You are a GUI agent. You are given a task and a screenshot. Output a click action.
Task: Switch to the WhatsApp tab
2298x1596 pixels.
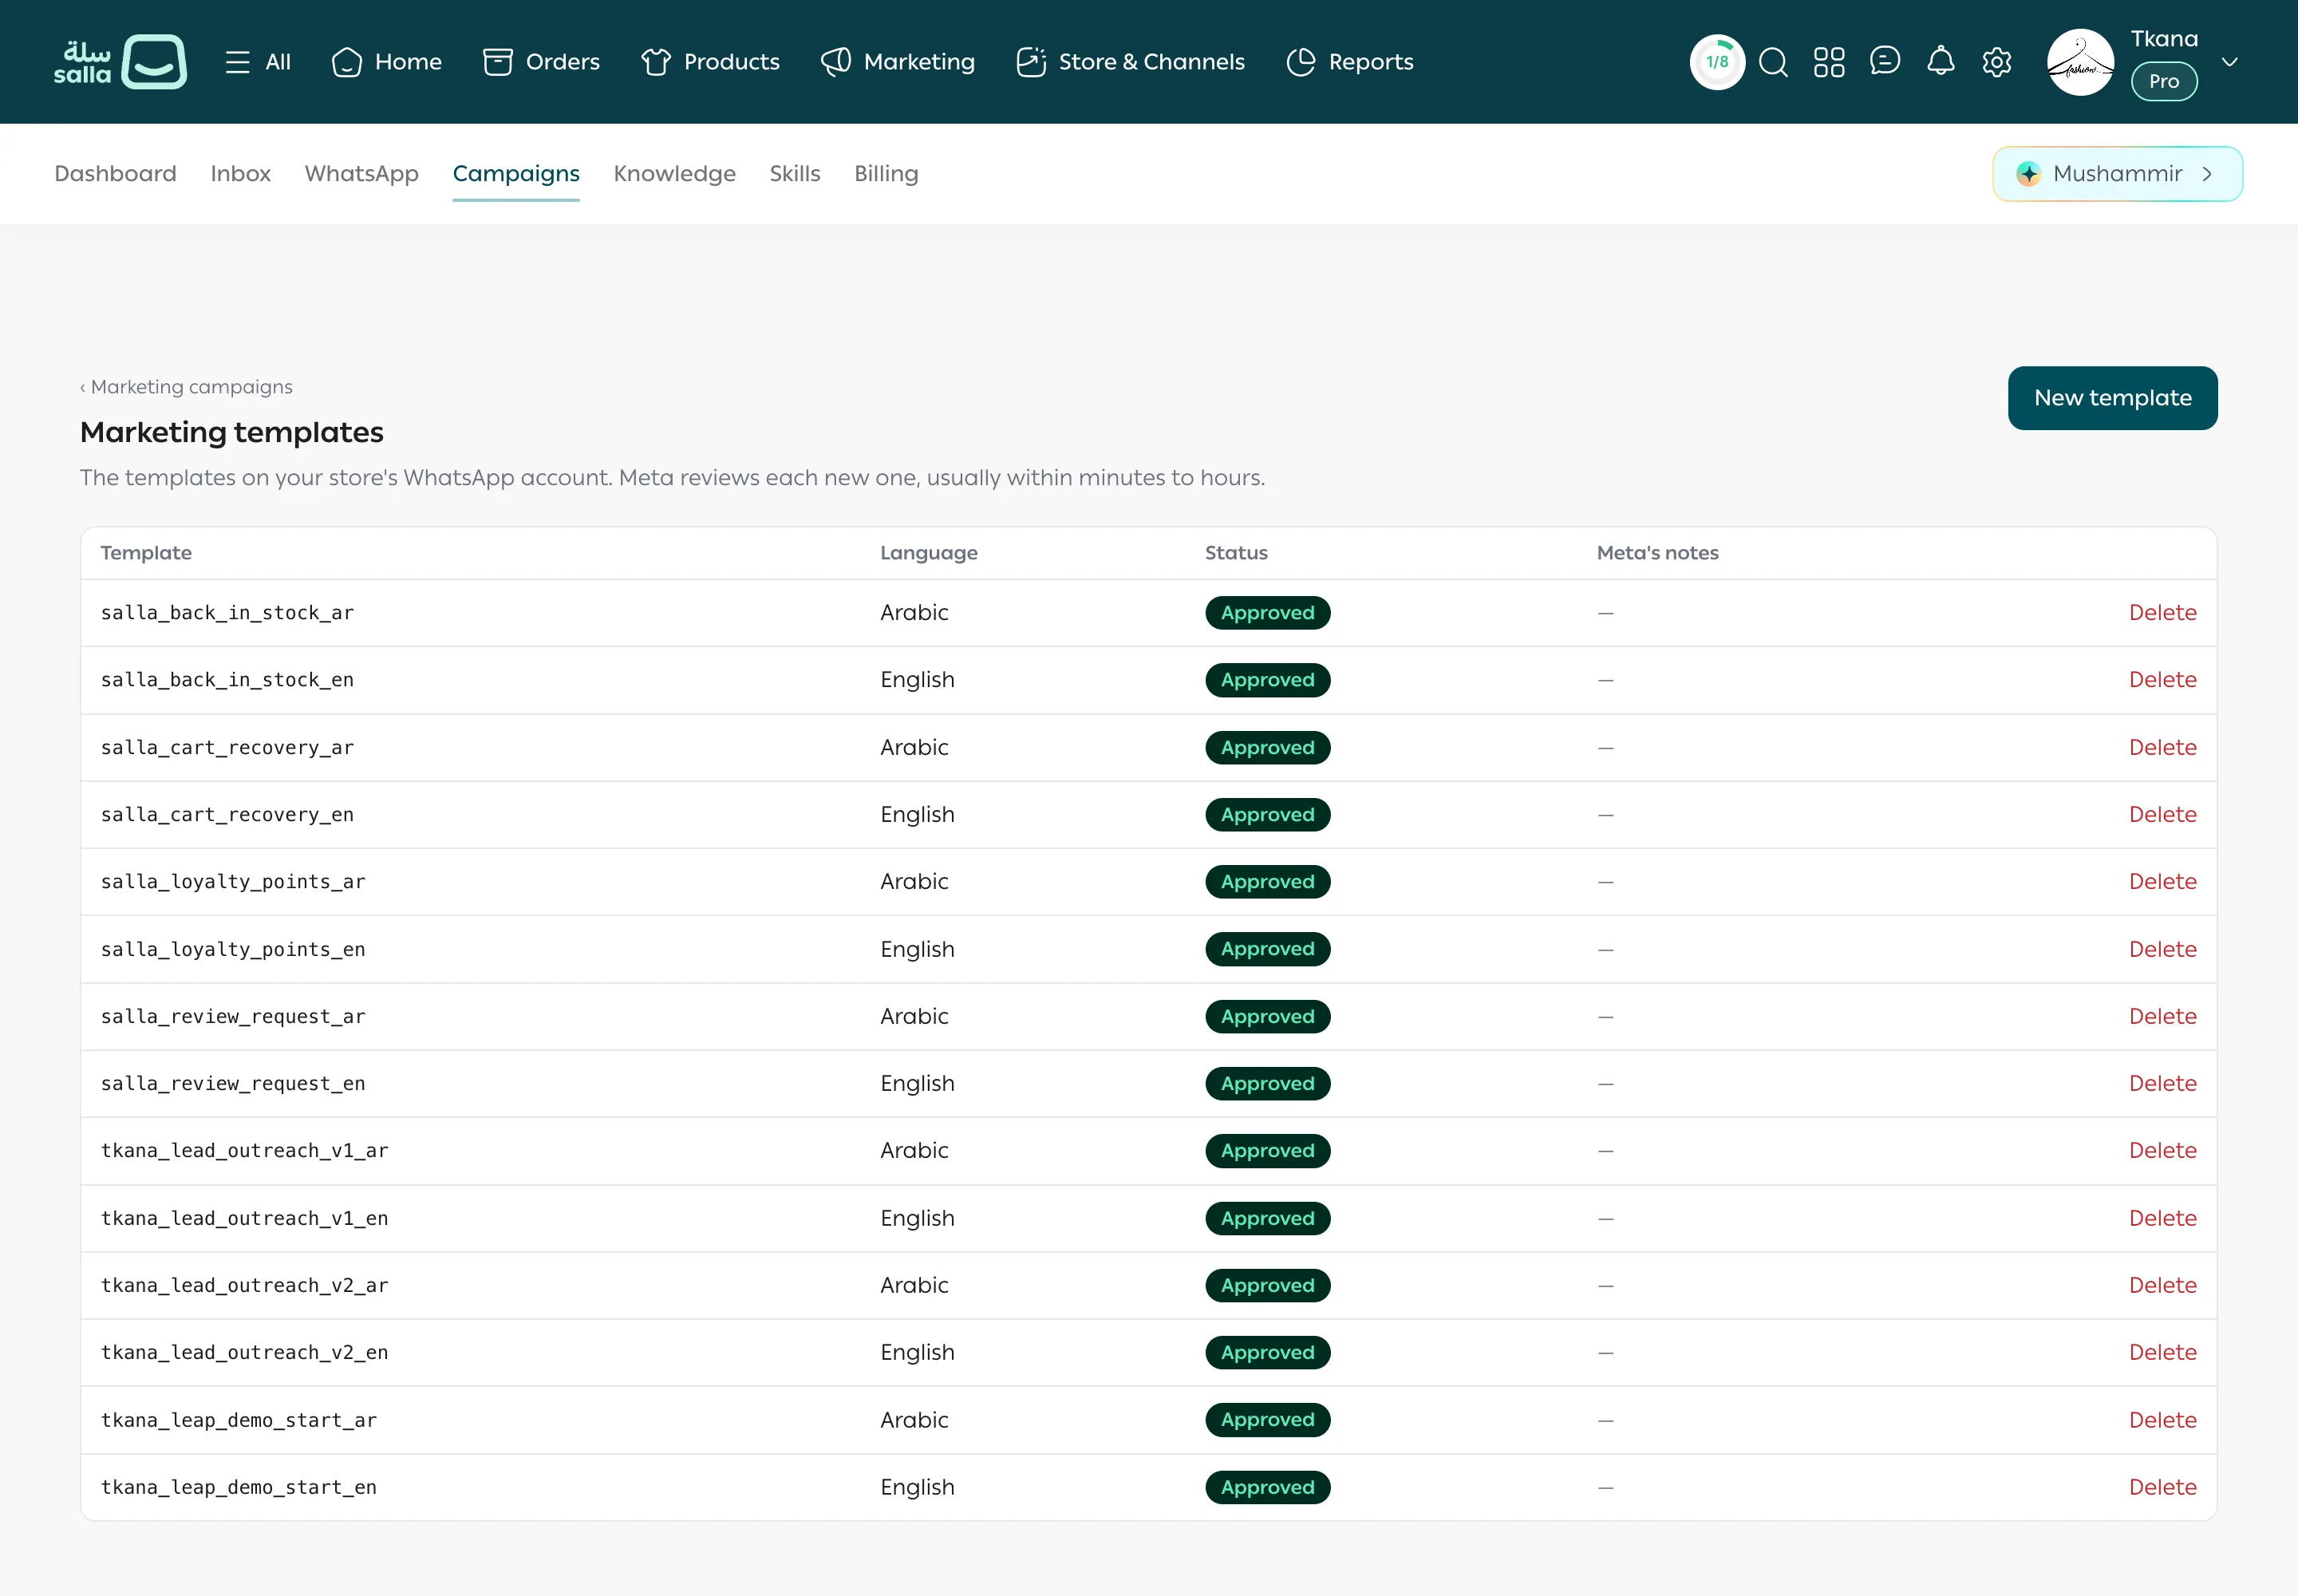(361, 173)
